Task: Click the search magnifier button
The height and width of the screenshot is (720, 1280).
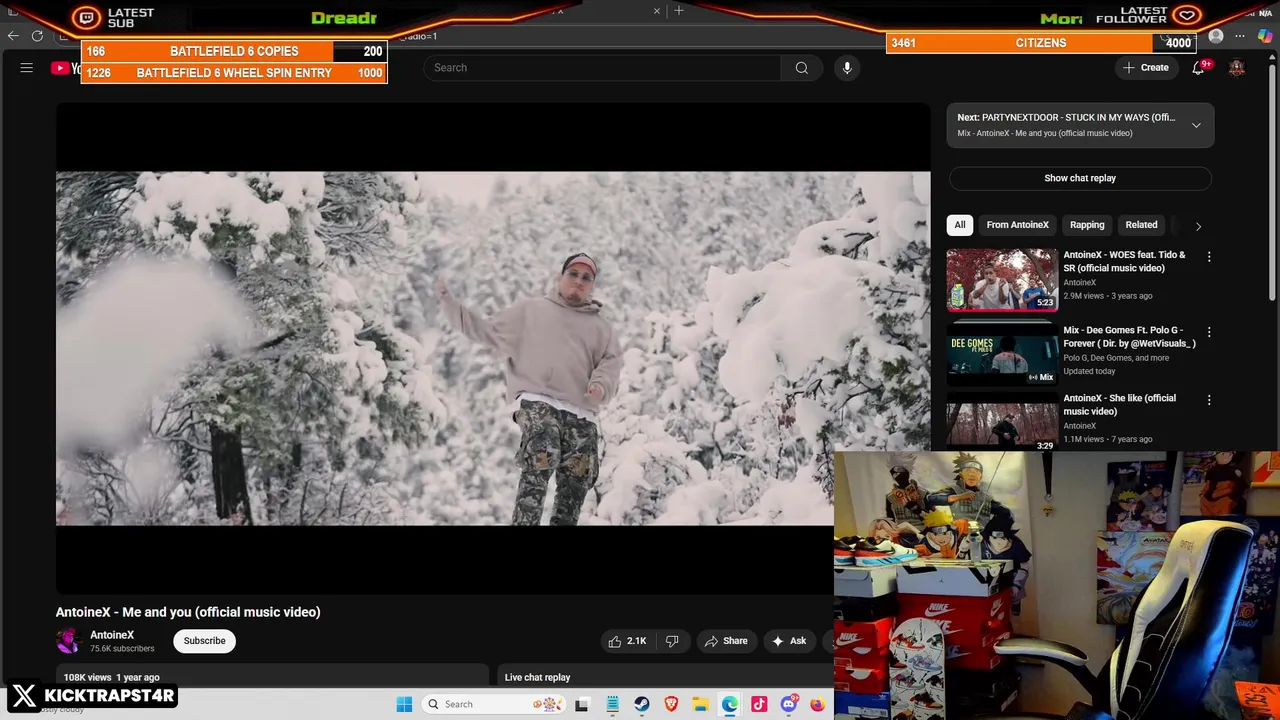Action: (802, 68)
